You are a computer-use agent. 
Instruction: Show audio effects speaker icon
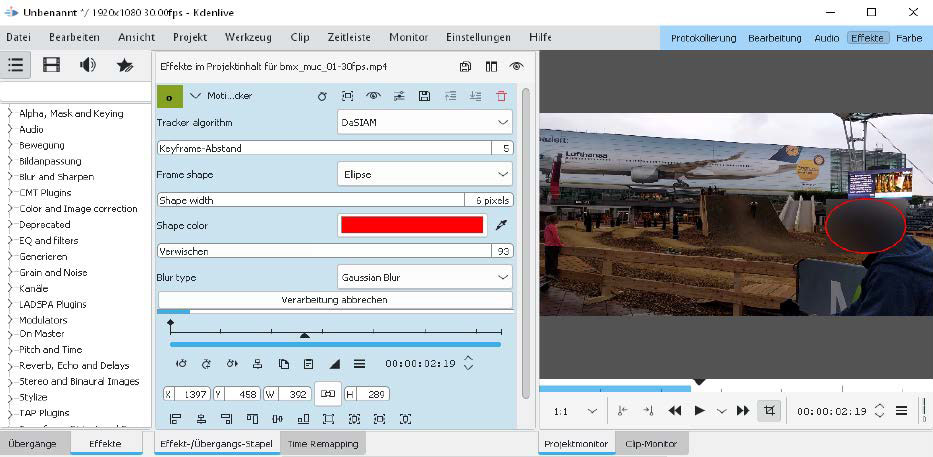coord(88,65)
